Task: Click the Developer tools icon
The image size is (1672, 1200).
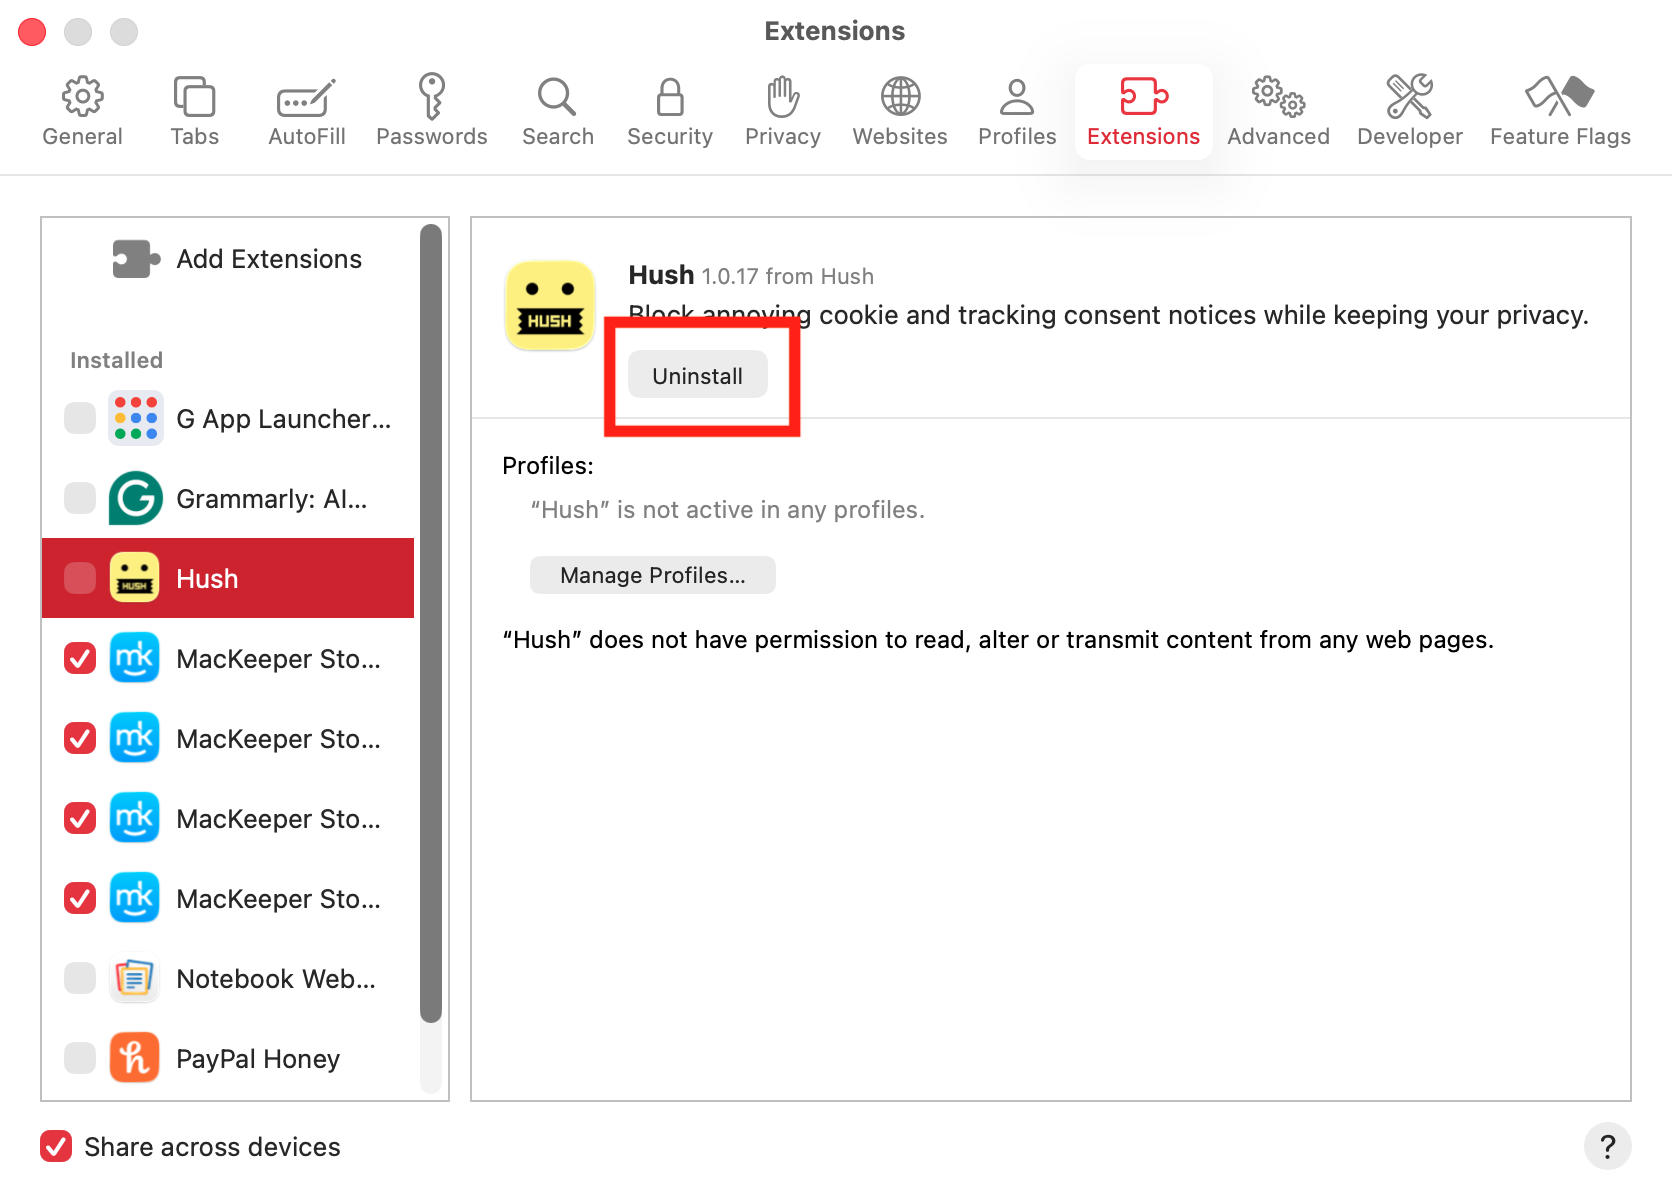Action: click(1409, 97)
